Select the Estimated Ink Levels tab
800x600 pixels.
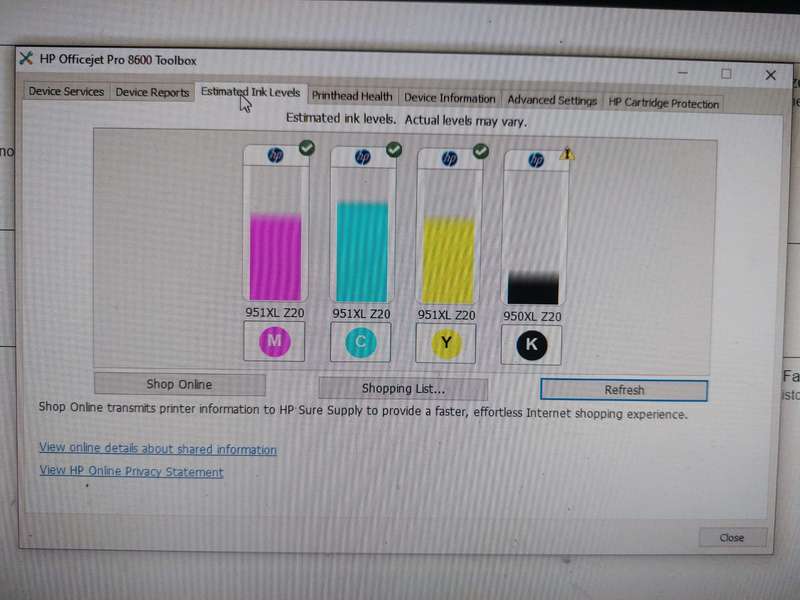251,92
